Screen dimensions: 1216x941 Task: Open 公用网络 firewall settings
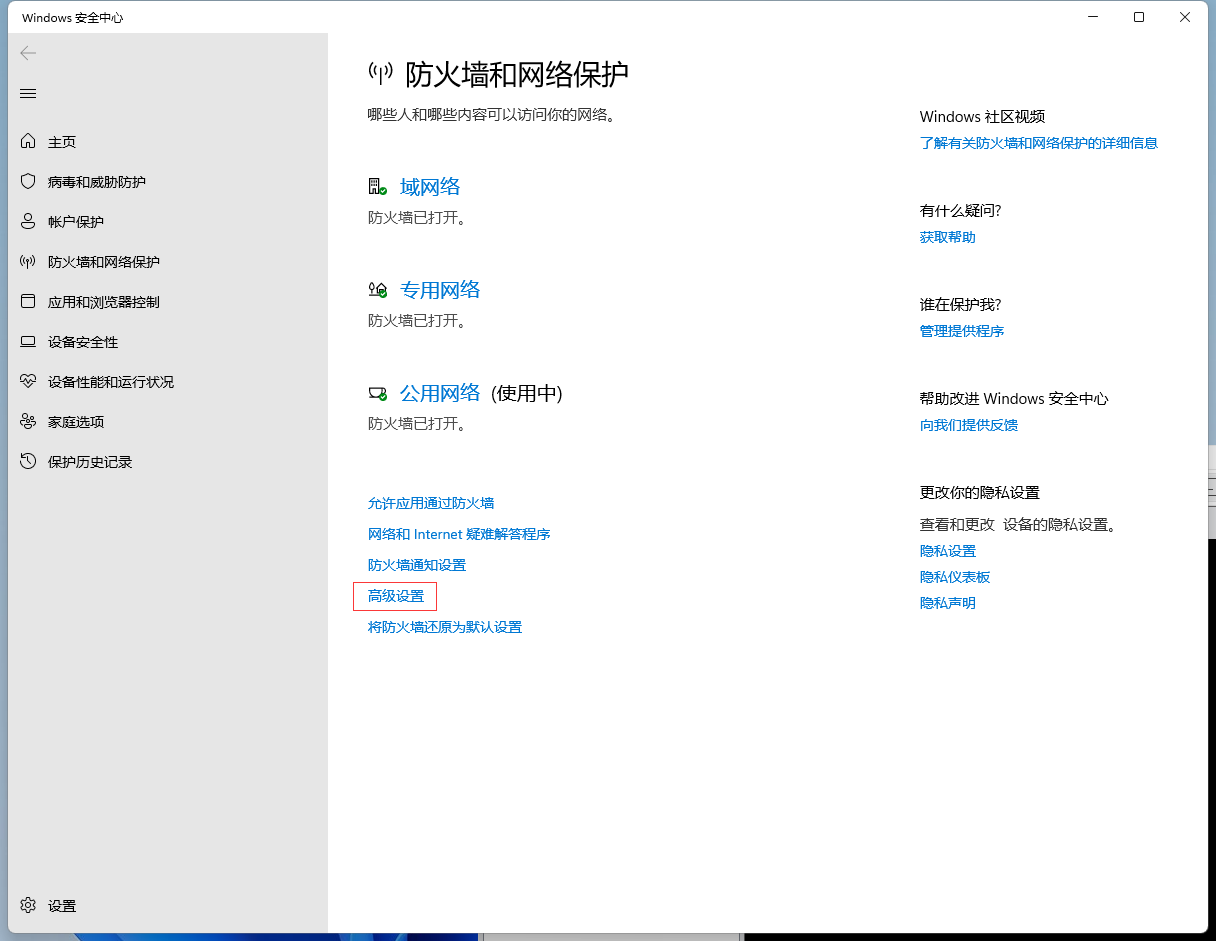click(440, 393)
